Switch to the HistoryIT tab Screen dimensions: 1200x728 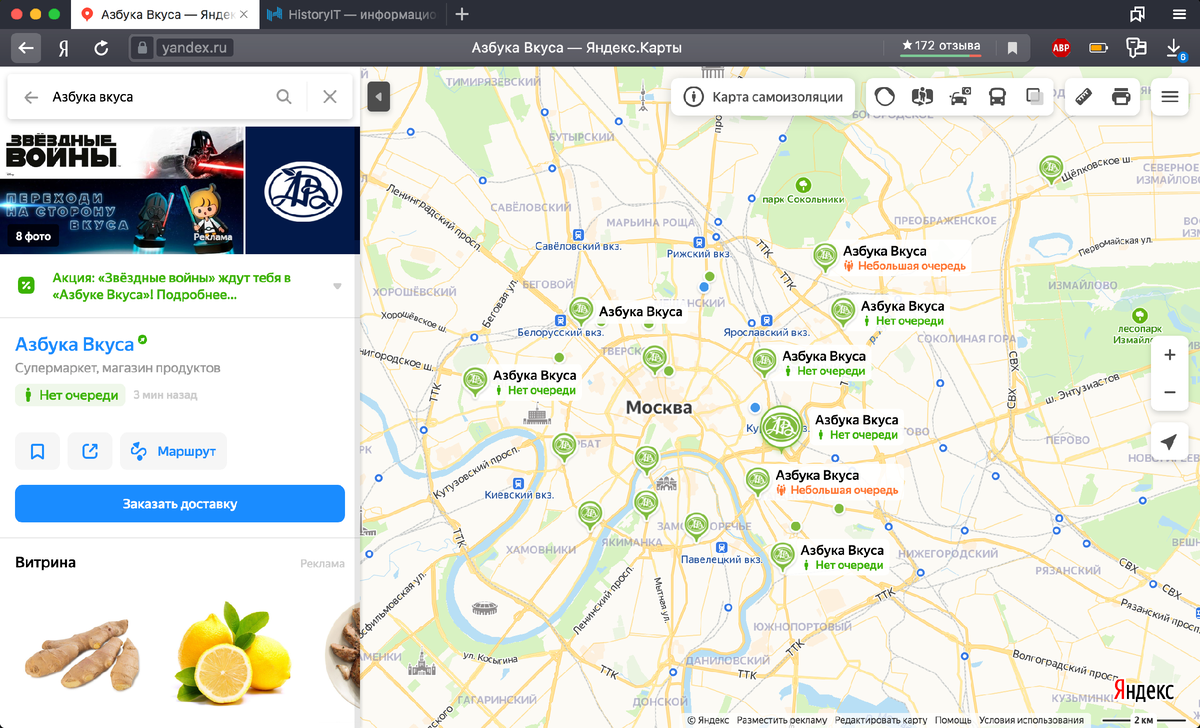352,14
